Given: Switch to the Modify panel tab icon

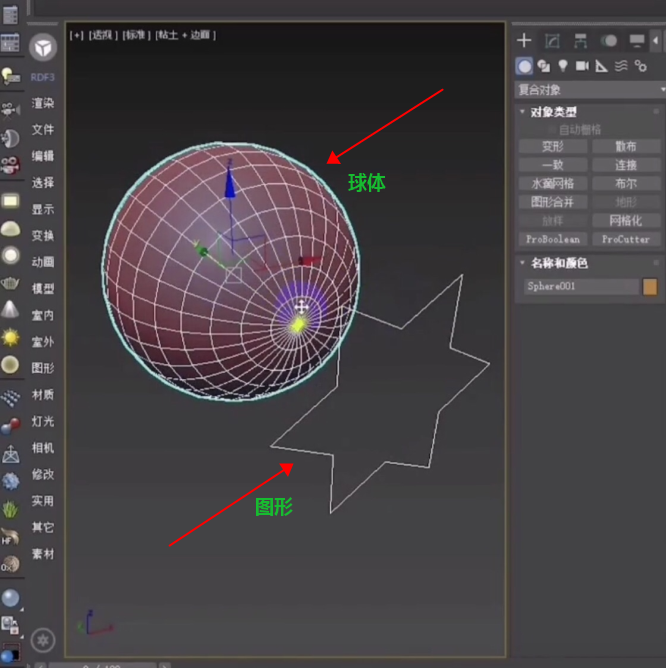Looking at the screenshot, I should coord(552,41).
